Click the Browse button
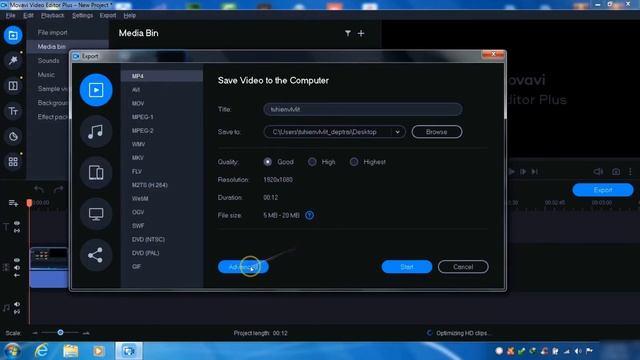 click(x=437, y=132)
